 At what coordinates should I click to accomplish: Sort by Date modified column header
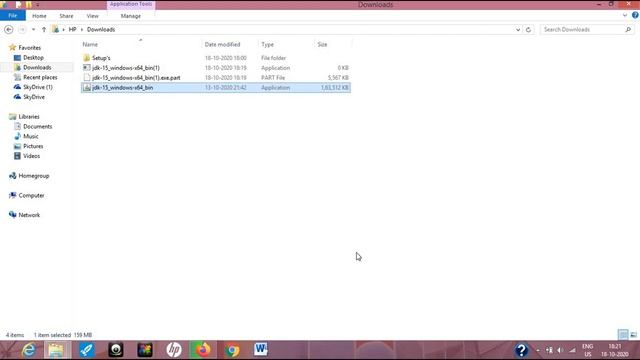[222, 44]
